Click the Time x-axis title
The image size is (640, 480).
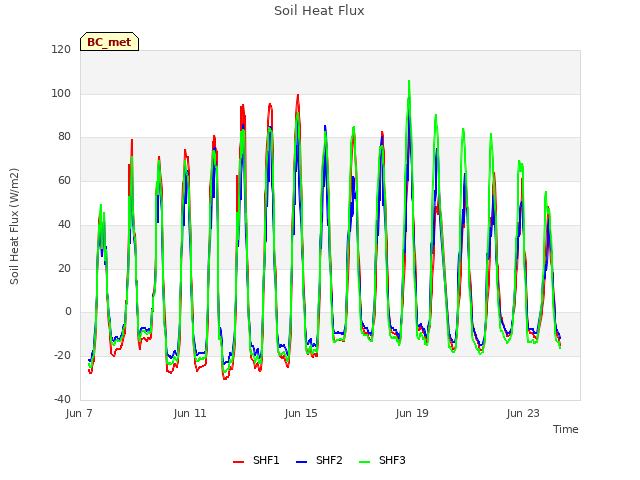[x=566, y=429]
